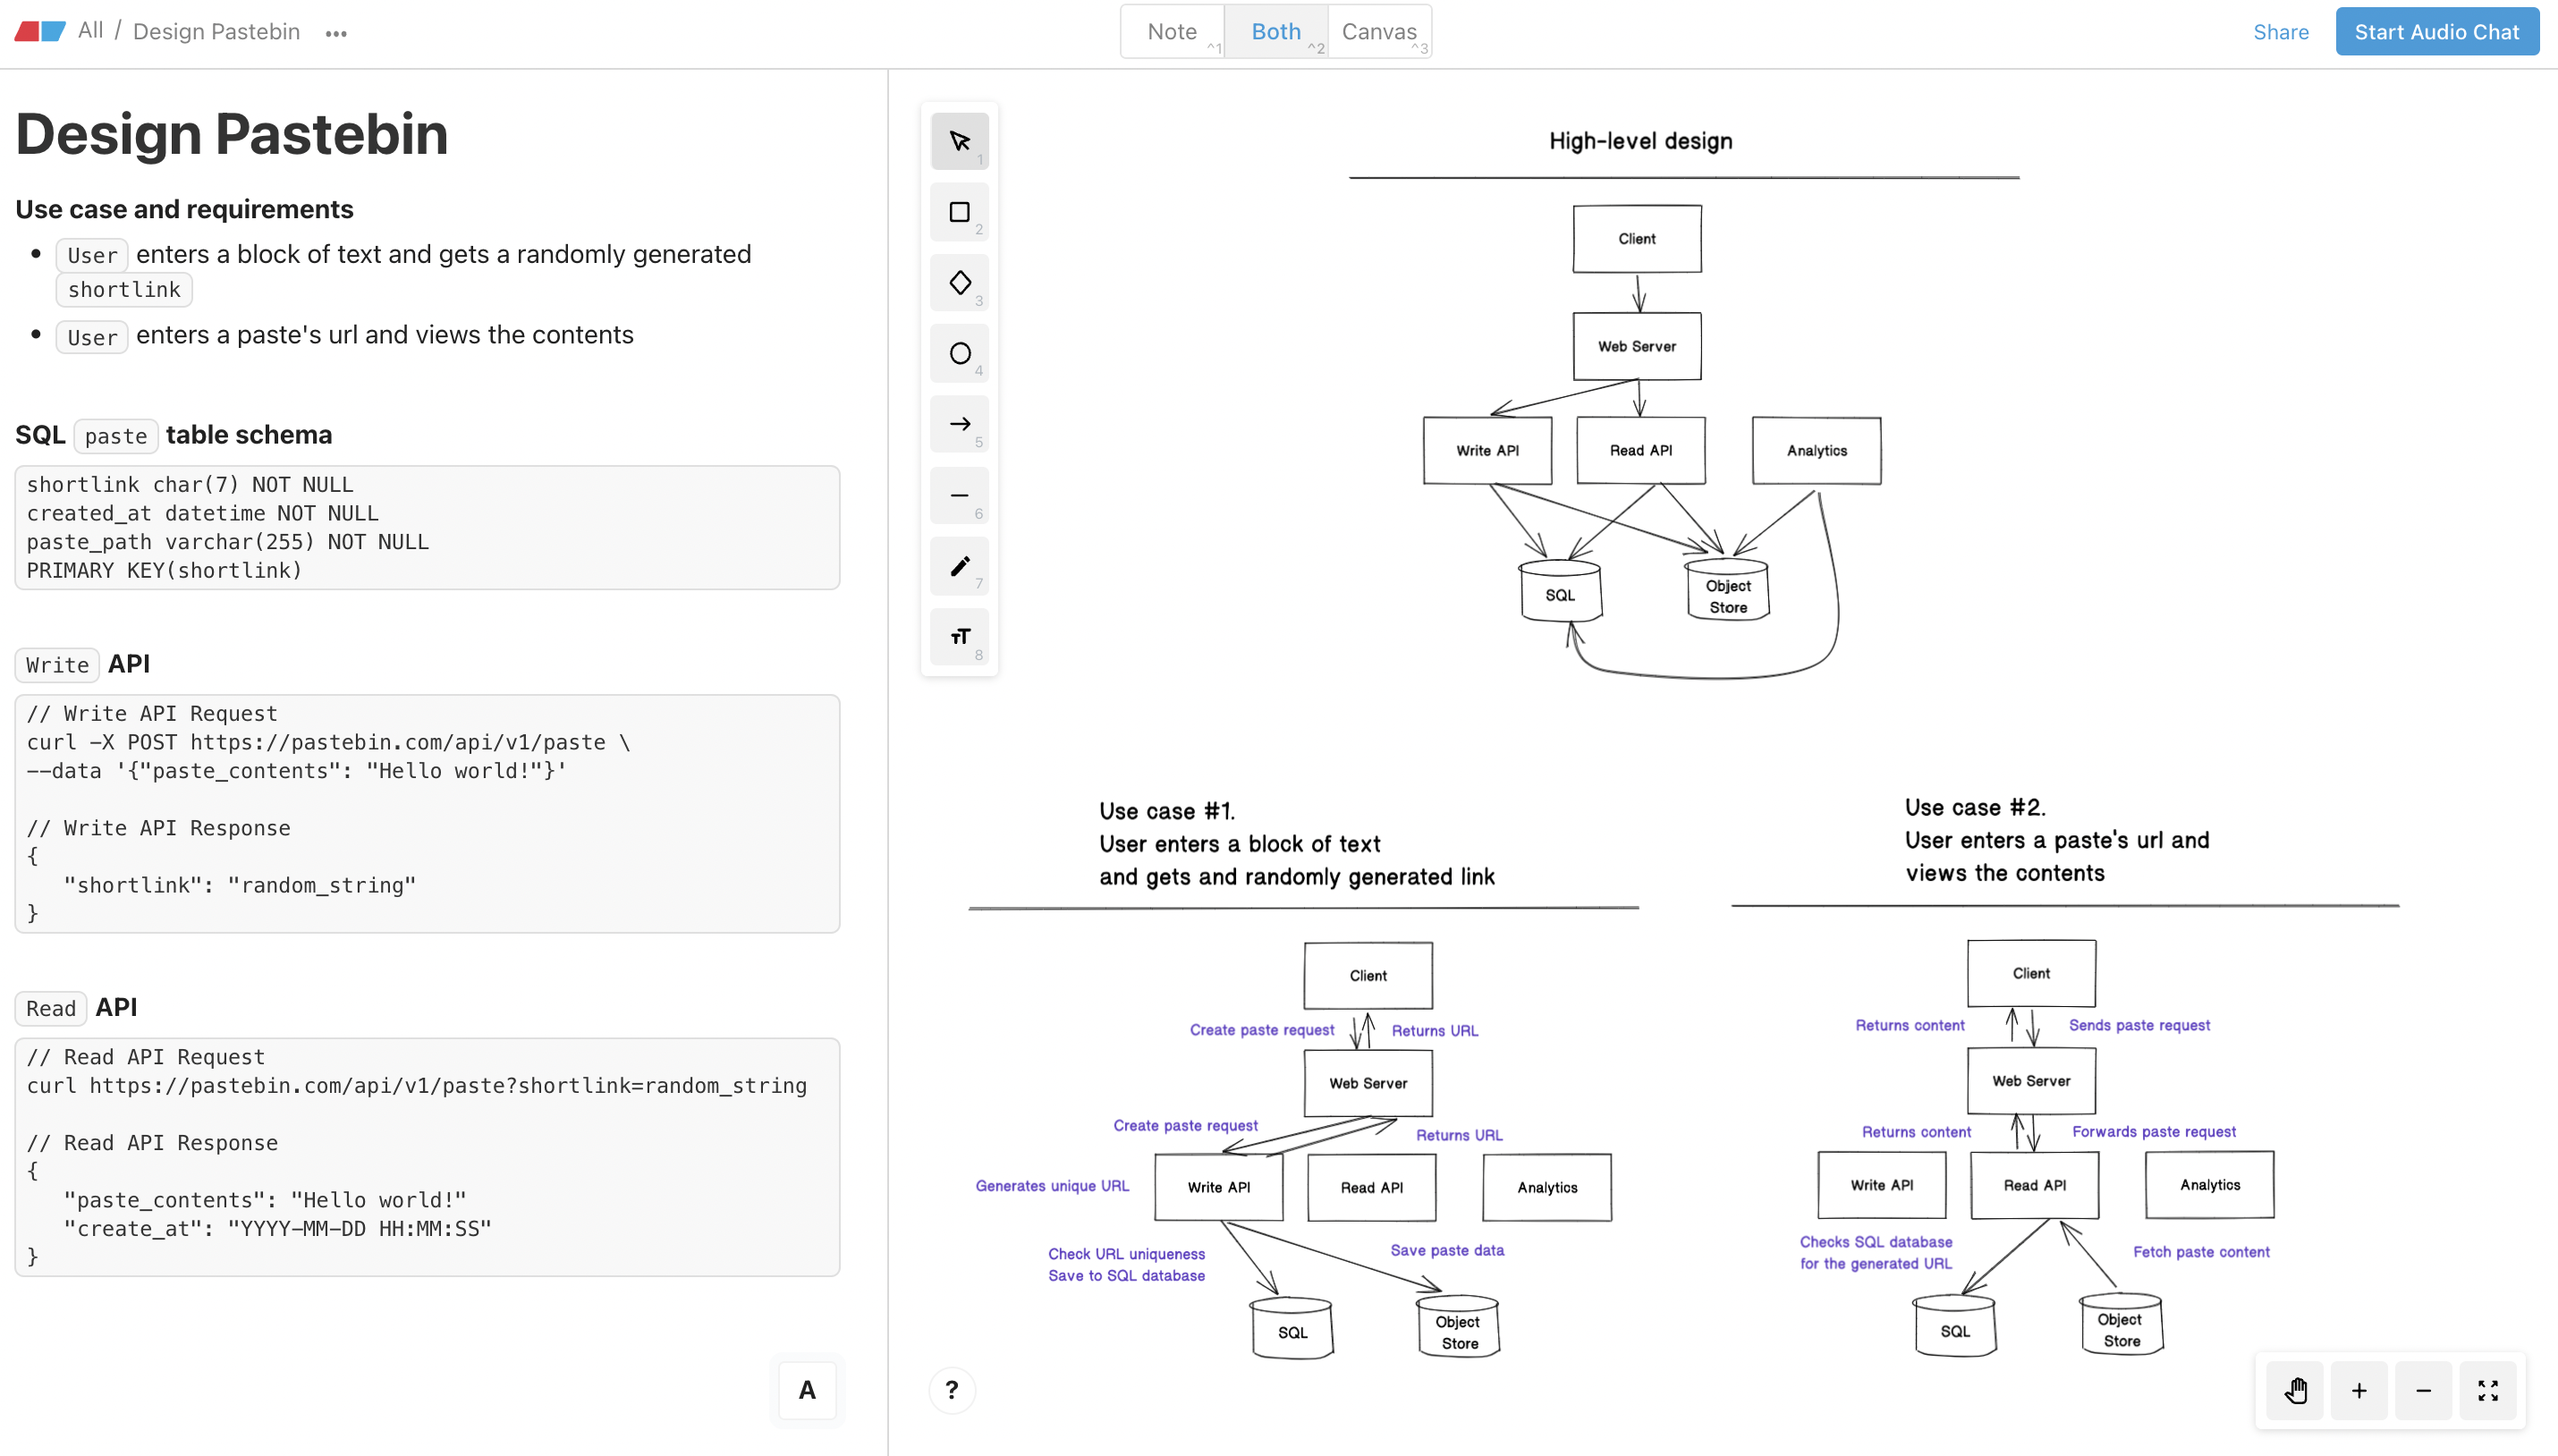Fit canvas with the fullscreen icon
Image resolution: width=2558 pixels, height=1456 pixels.
[x=2488, y=1390]
